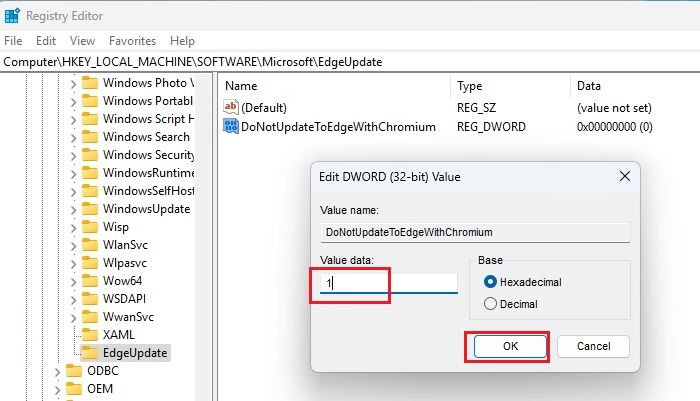
Task: Click the WindowsSelfHost folder icon
Action: coord(90,191)
